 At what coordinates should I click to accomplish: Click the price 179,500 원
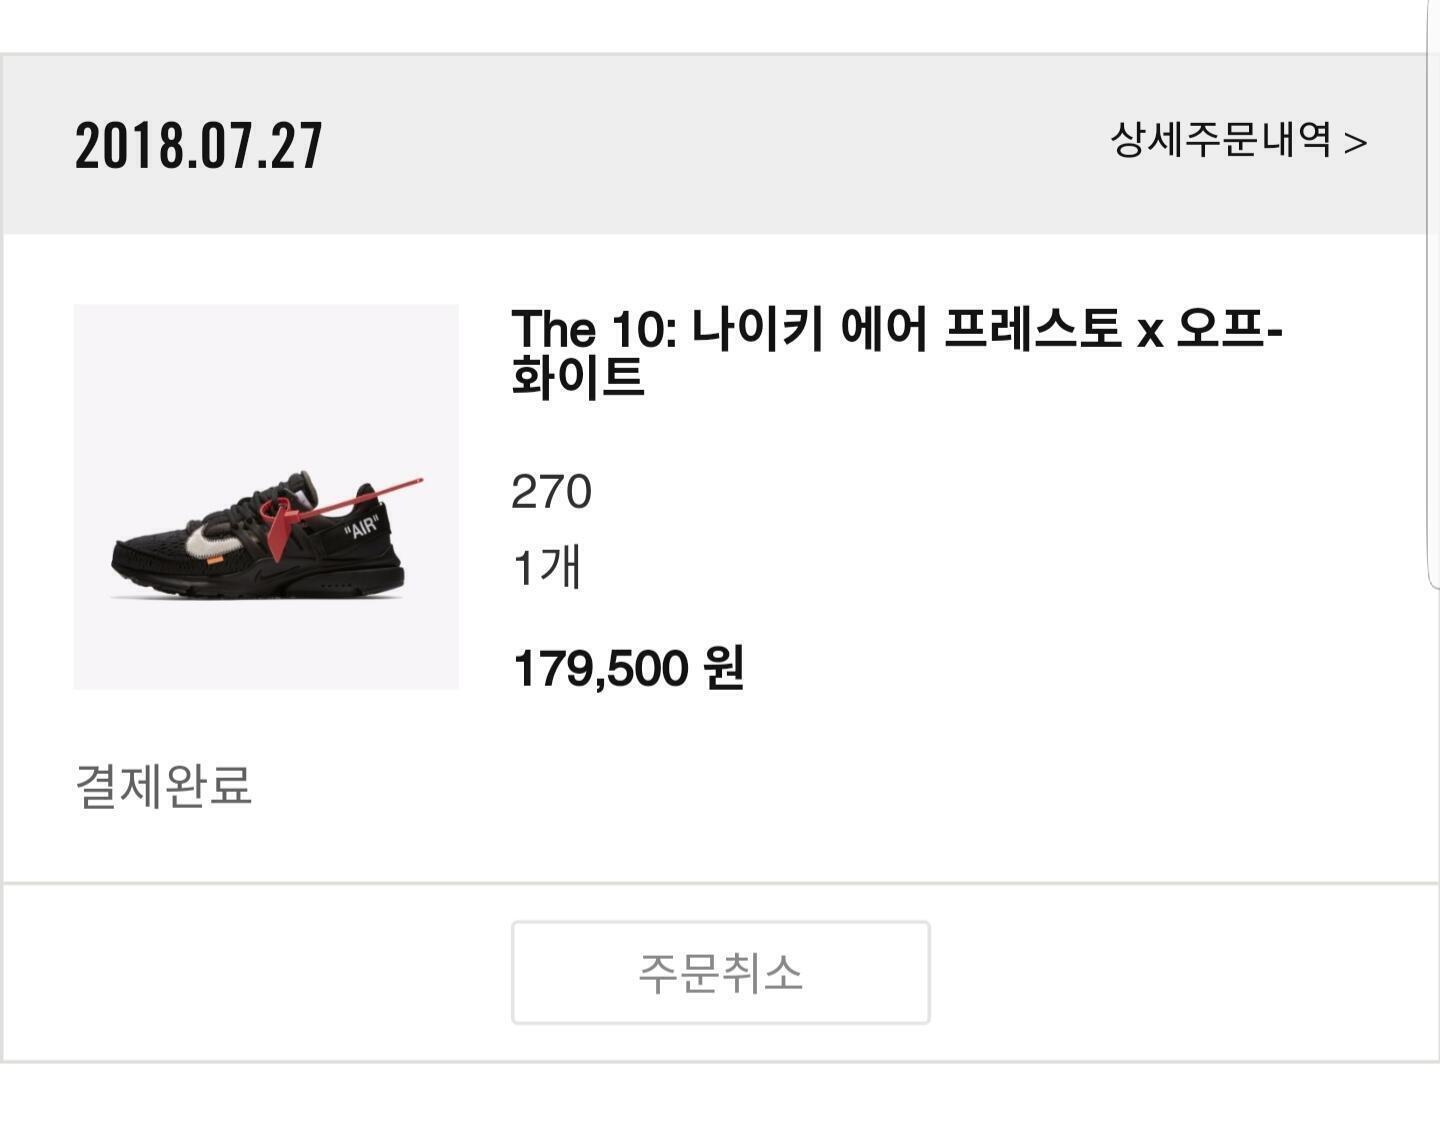click(x=628, y=668)
